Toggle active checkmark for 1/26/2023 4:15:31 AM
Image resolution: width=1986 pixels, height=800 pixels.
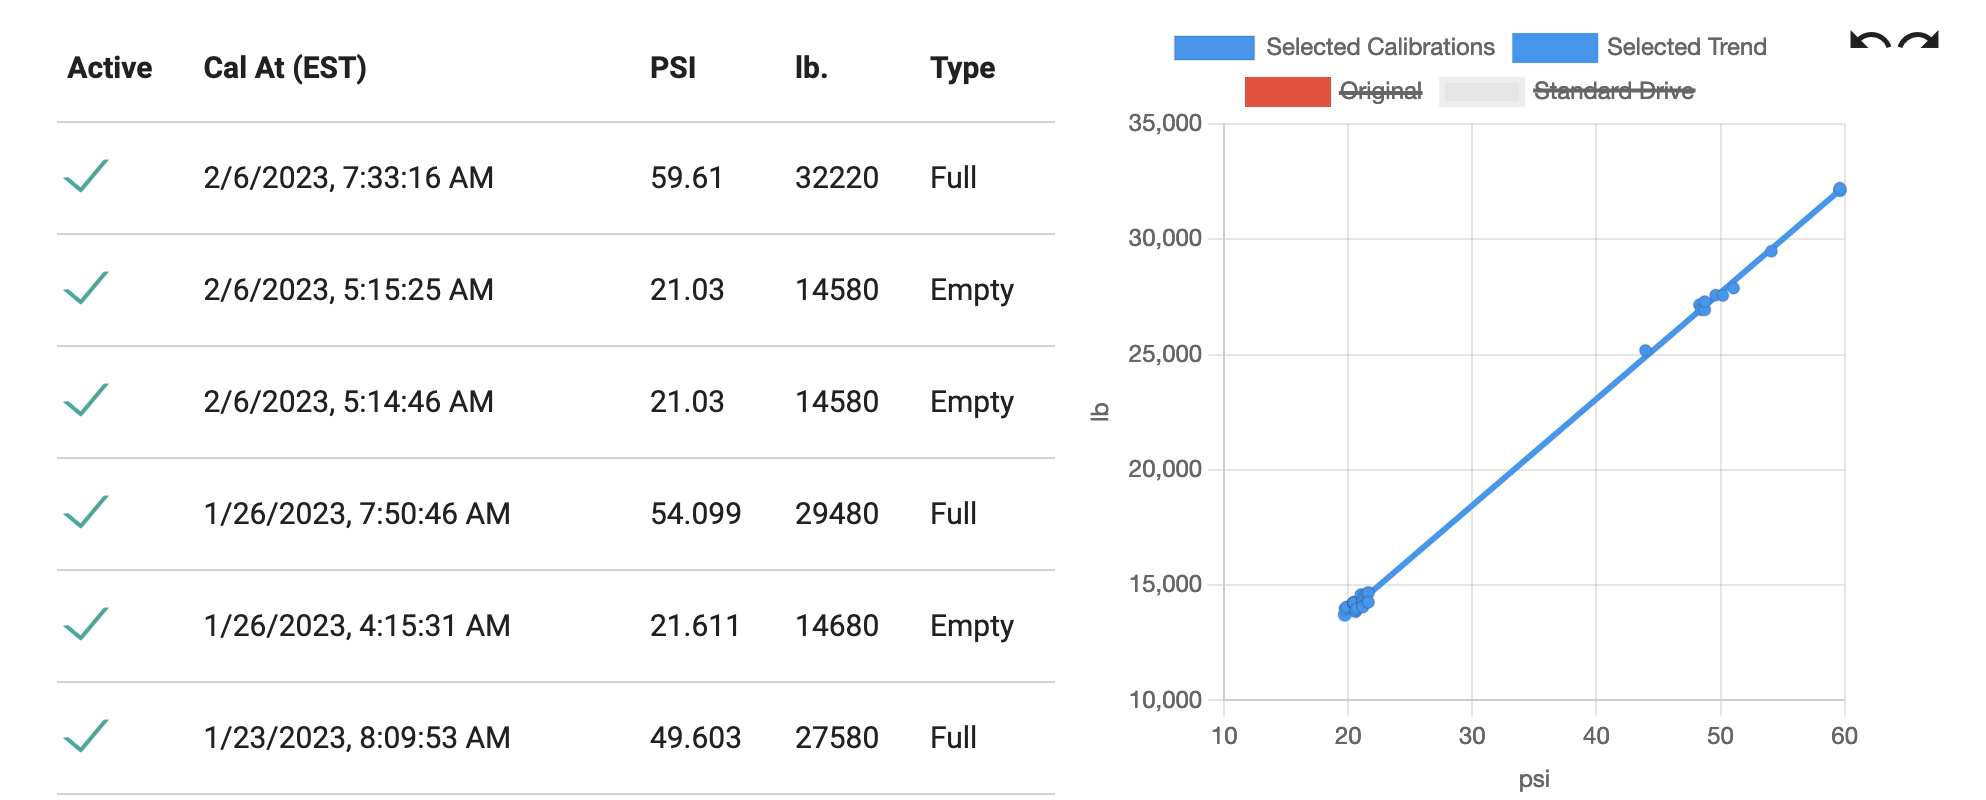click(86, 625)
